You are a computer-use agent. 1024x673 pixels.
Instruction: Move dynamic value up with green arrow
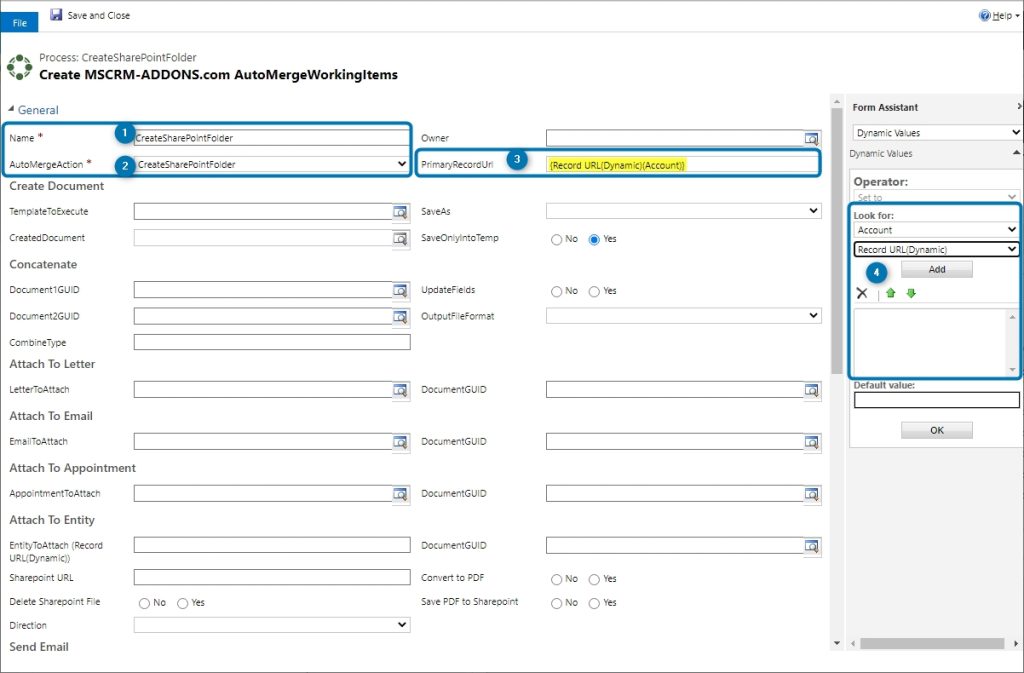(890, 293)
